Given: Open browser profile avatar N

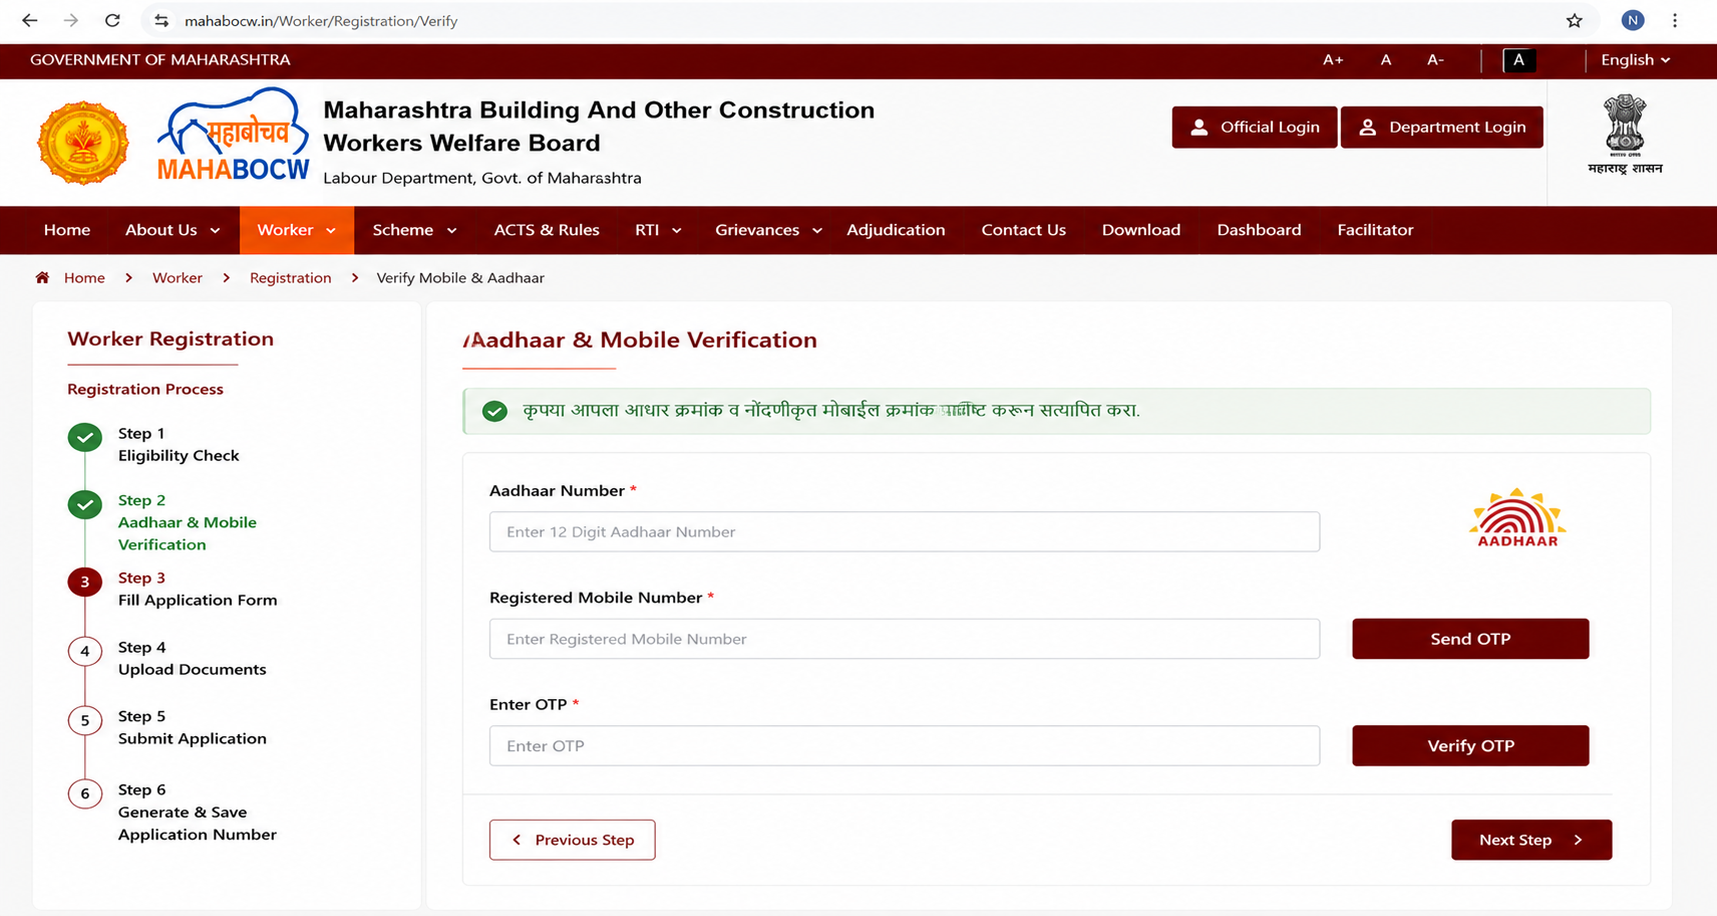Looking at the screenshot, I should pos(1632,20).
